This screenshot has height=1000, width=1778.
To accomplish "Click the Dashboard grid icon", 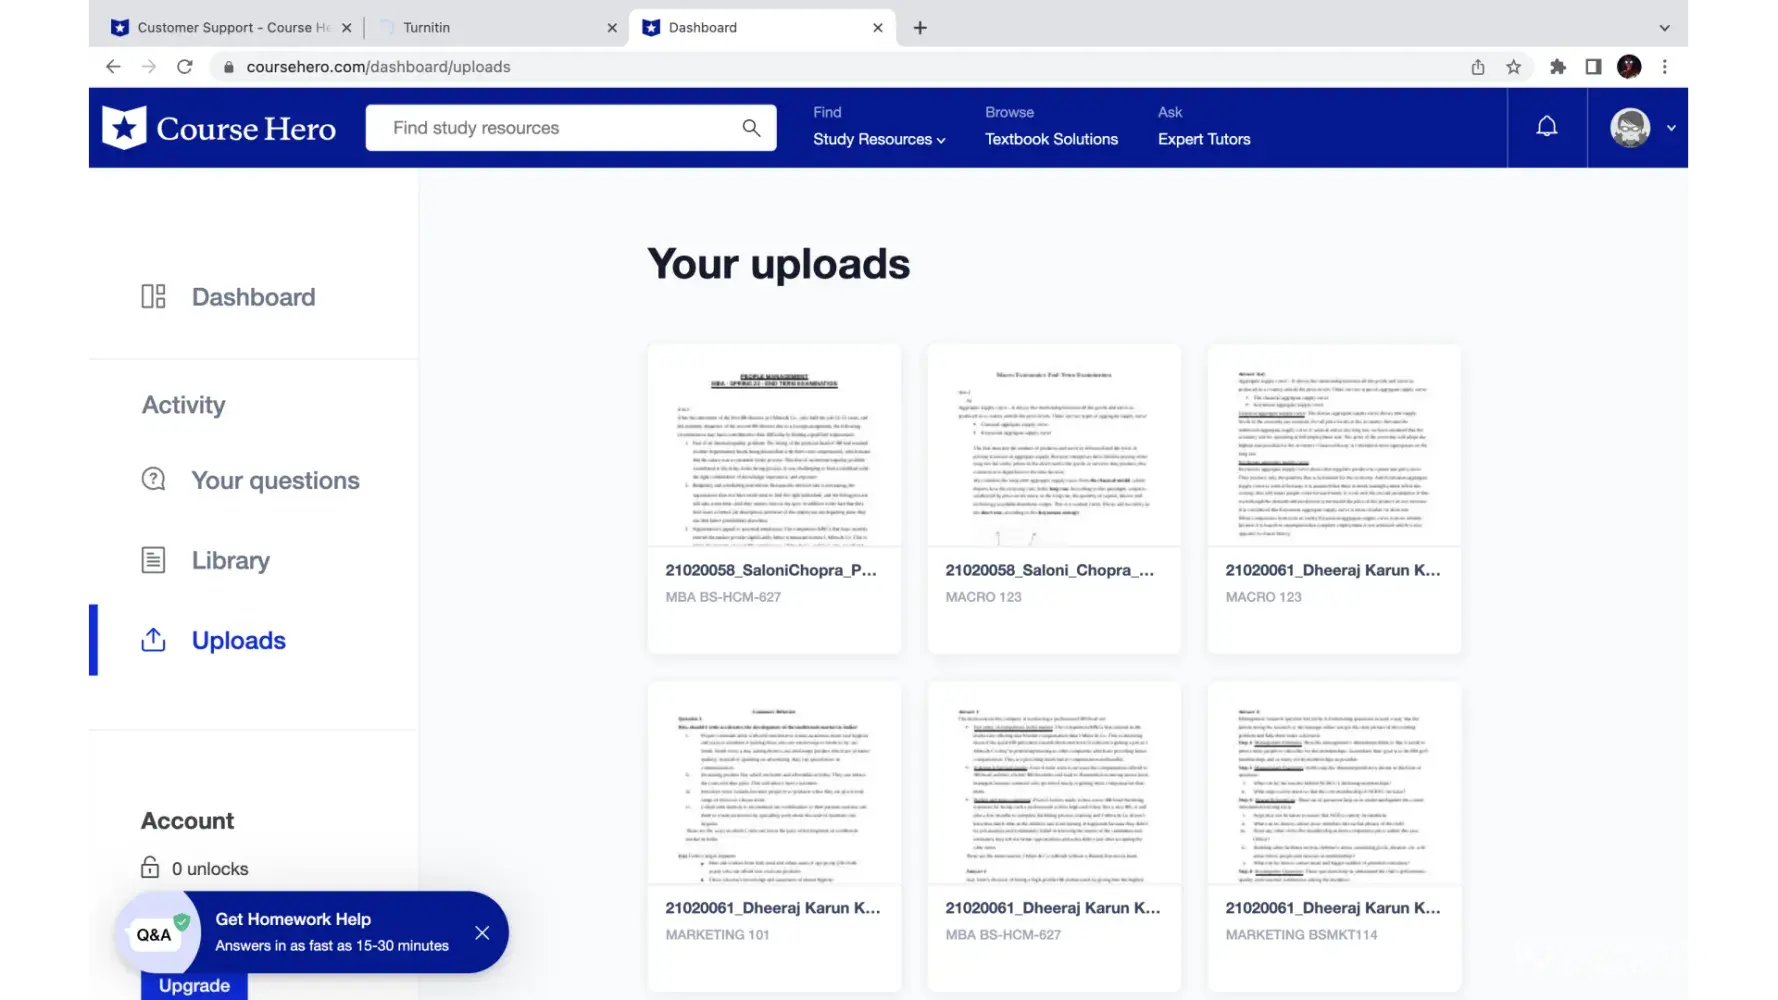I will click(x=153, y=297).
